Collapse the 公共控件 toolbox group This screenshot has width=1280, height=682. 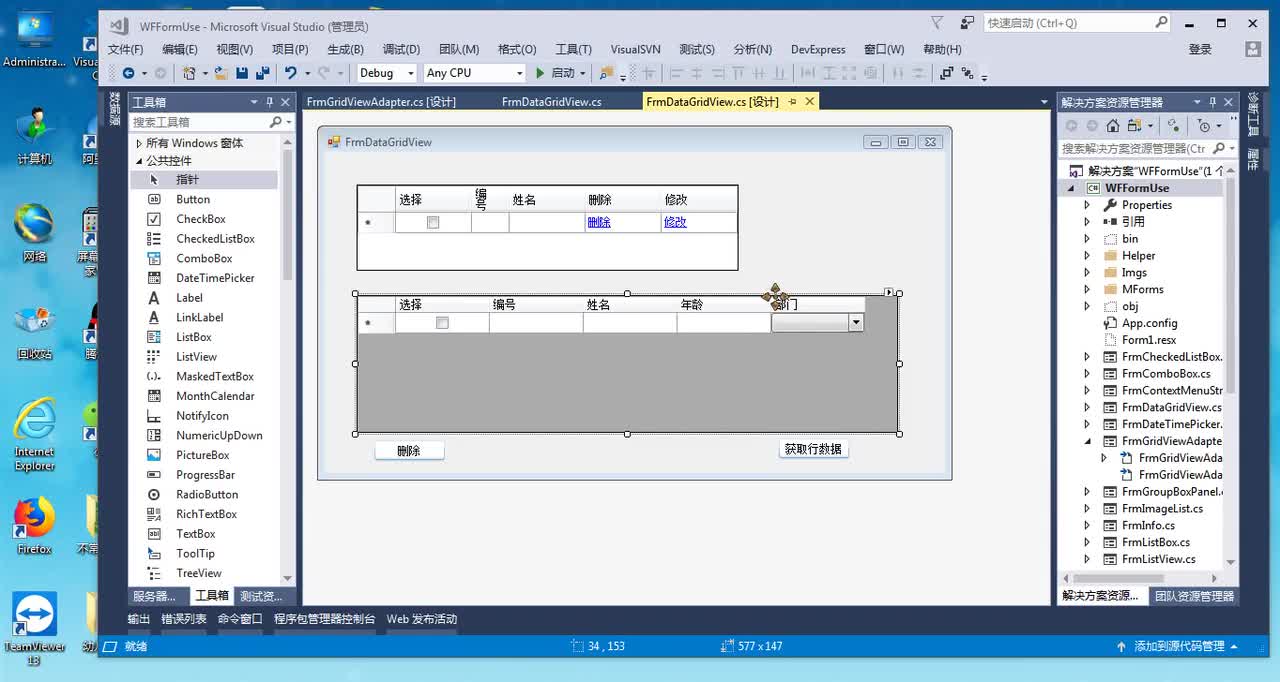point(139,161)
